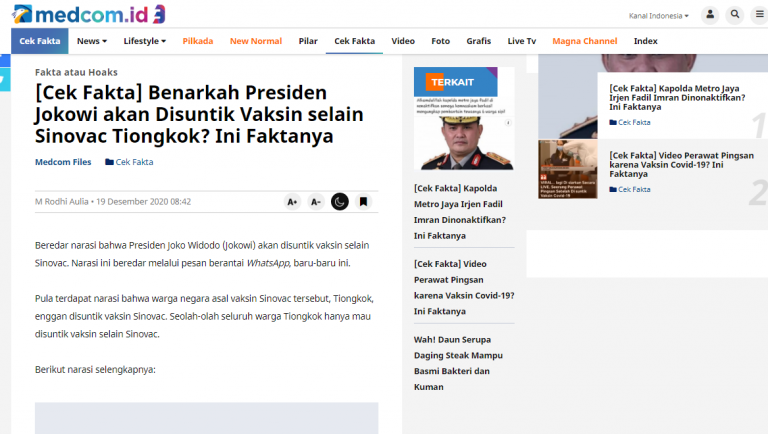Open the nurse video thumbnail
This screenshot has height=434, width=768.
tap(568, 169)
